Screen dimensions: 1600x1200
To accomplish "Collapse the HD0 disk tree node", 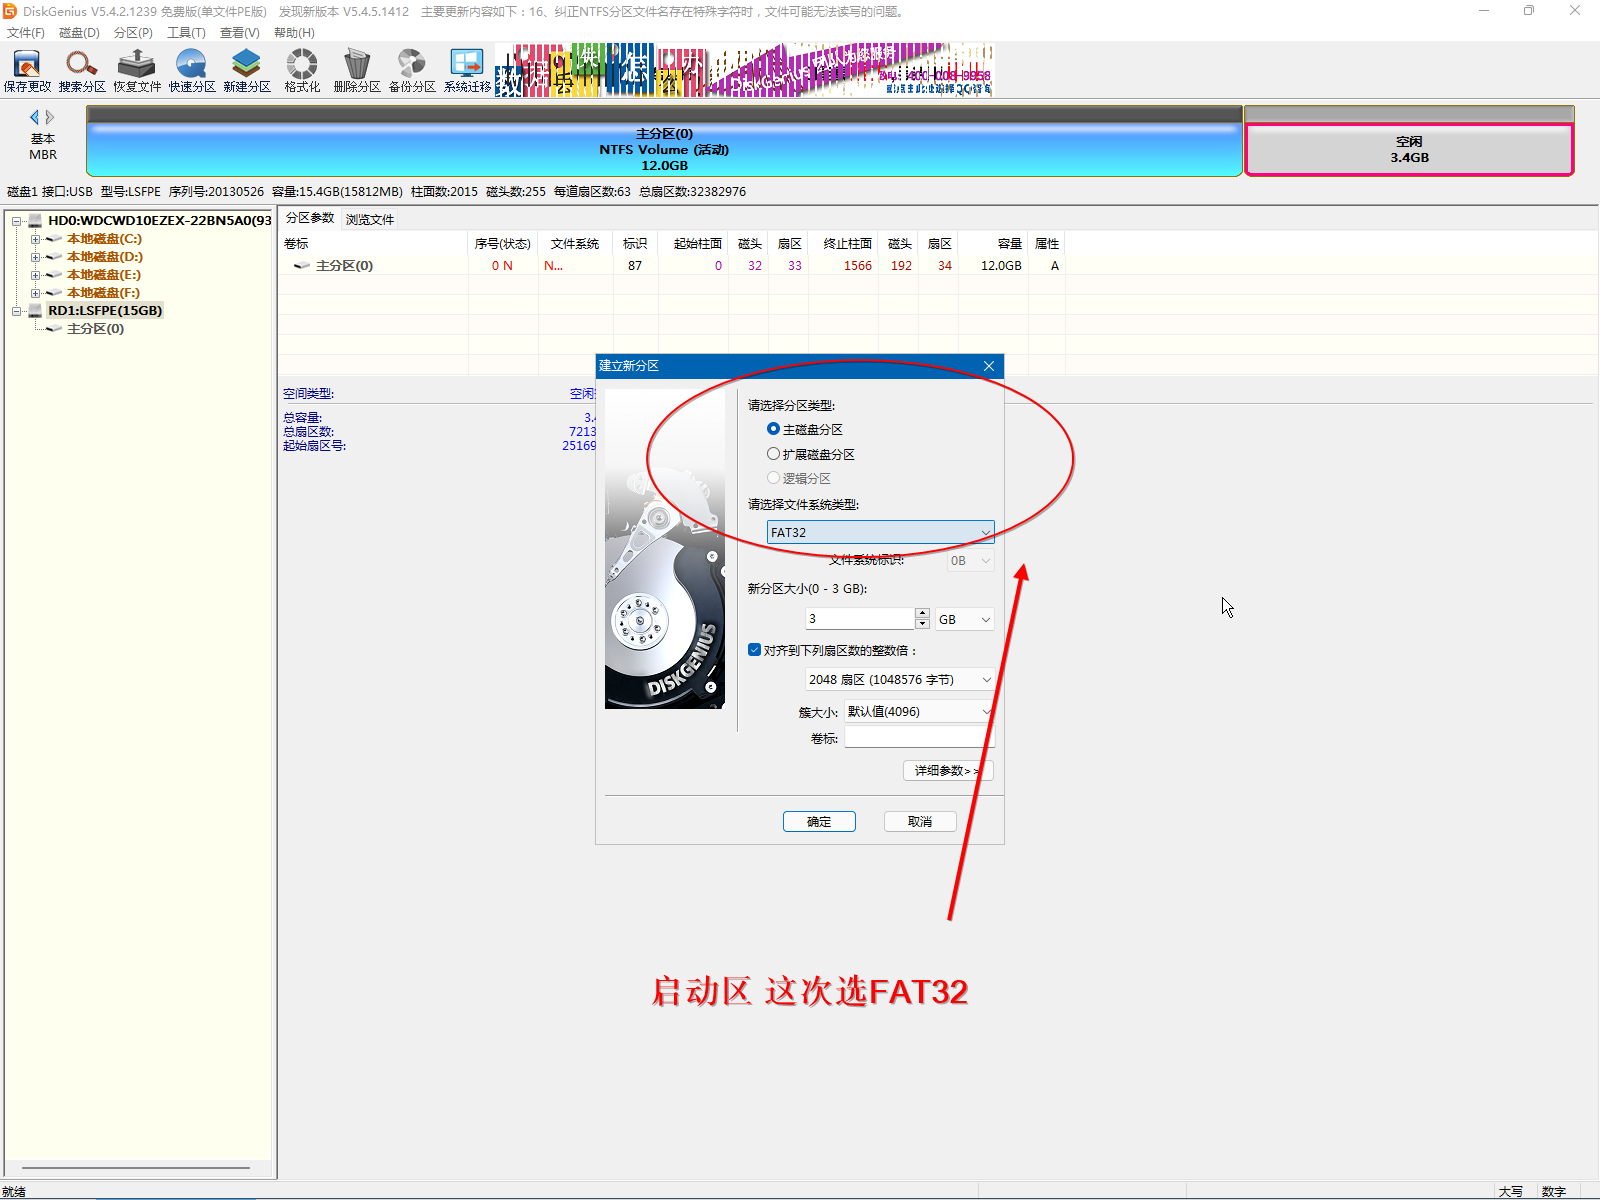I will [x=17, y=221].
